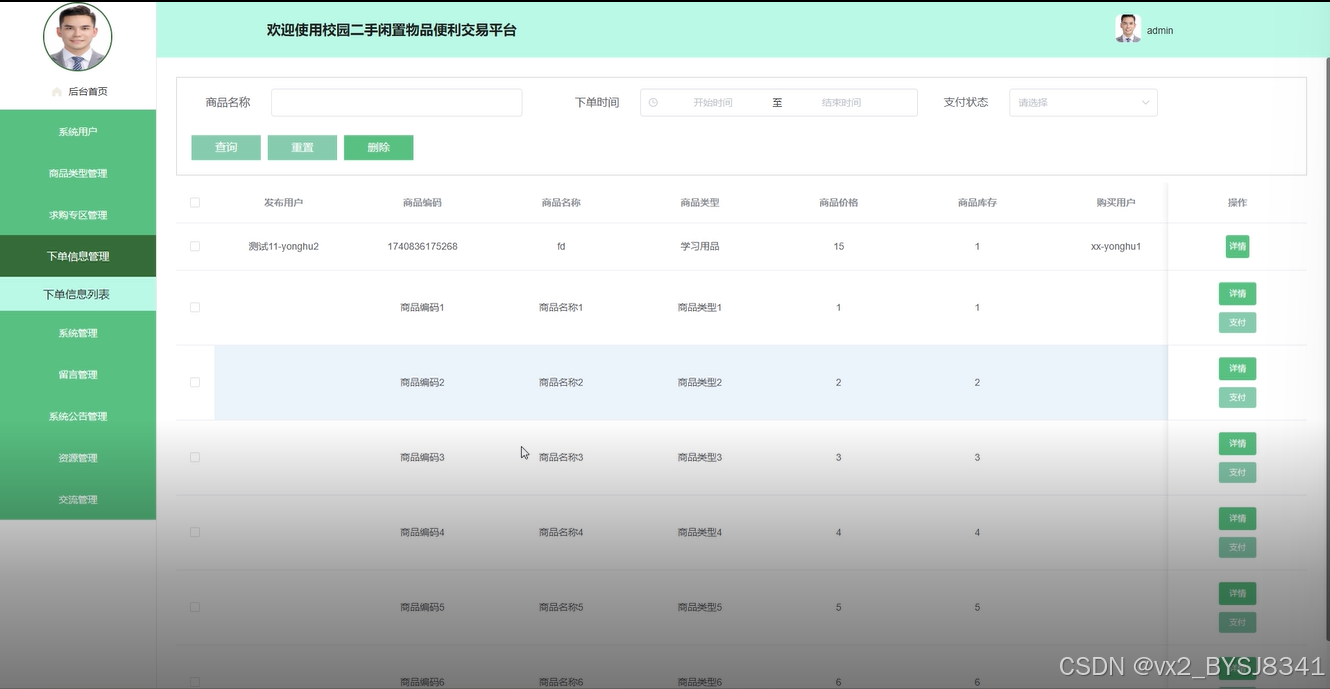Collapse the 下单信息管理 menu

pos(78,256)
